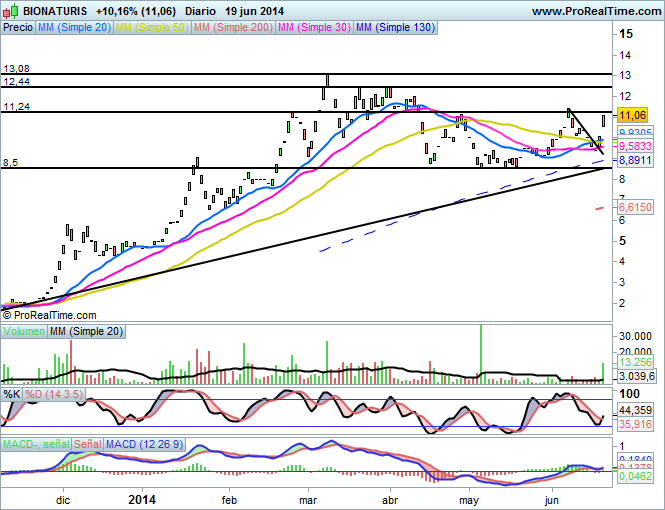
Task: Click the MACD-señal histogram label
Action: coord(35,443)
